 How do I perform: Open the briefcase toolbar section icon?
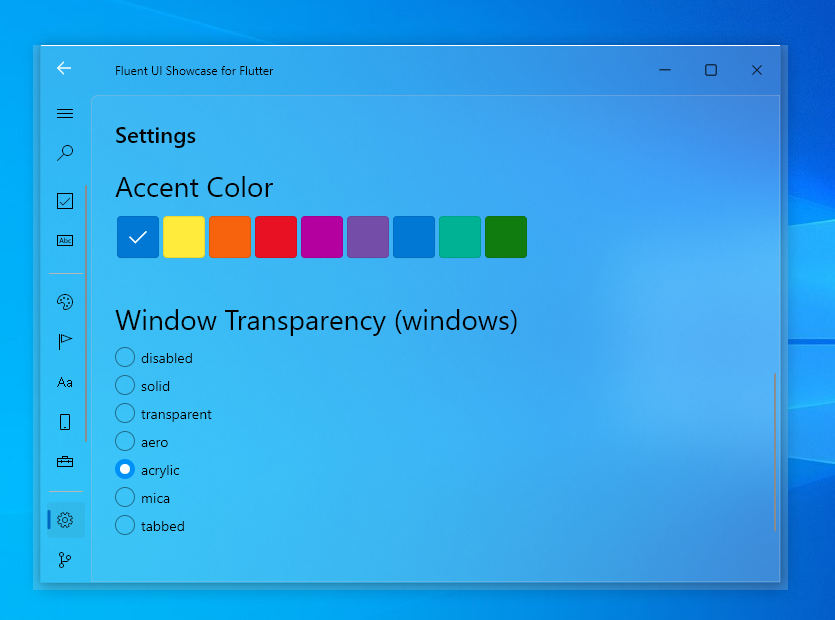(65, 461)
